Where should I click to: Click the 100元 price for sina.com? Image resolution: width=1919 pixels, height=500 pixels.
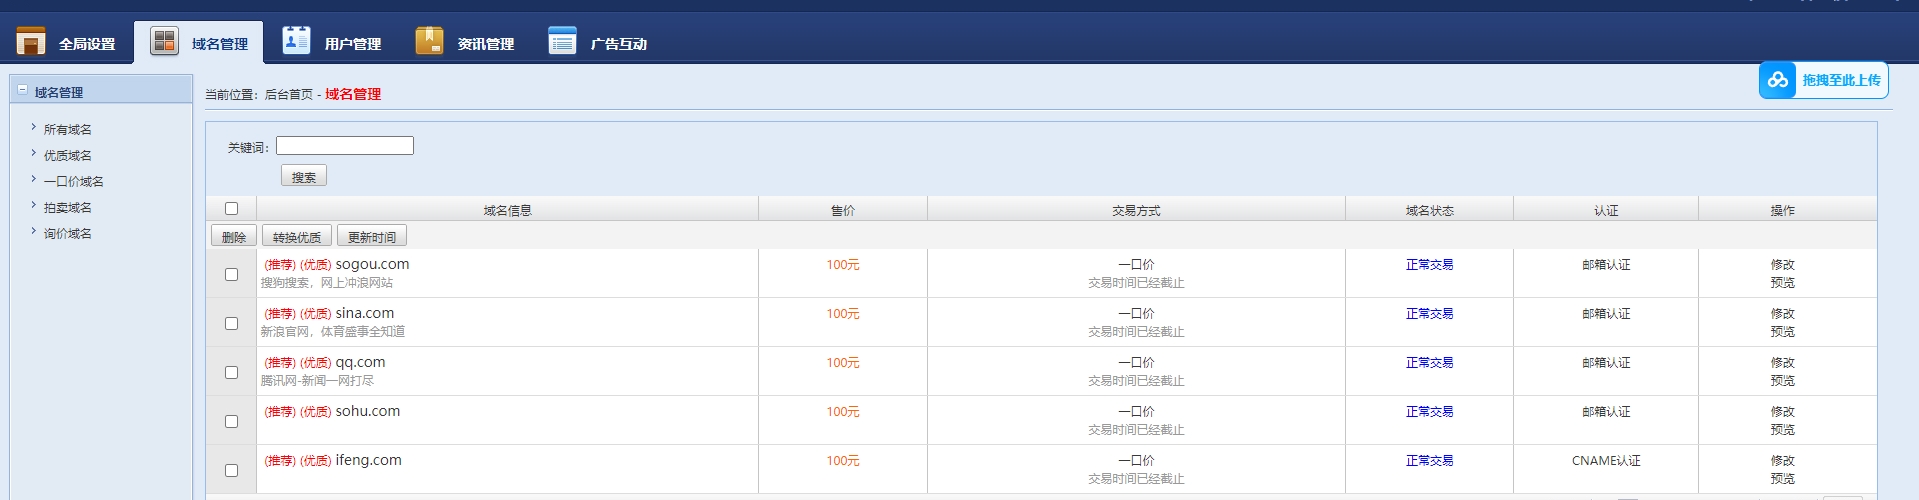[x=843, y=313]
